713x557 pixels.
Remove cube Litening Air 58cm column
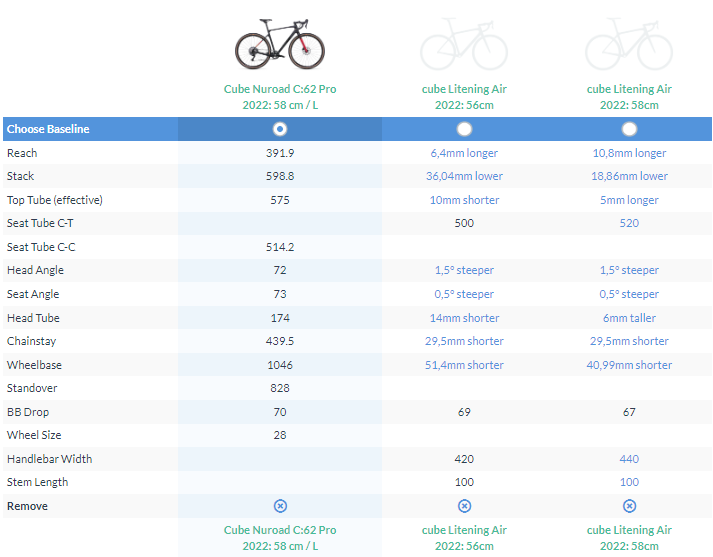pos(629,506)
